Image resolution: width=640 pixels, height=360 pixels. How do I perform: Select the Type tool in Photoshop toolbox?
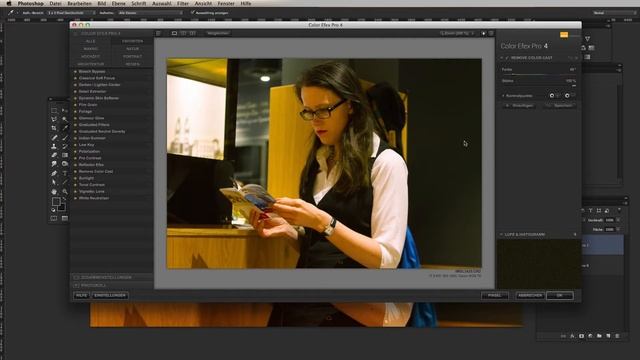(x=64, y=173)
